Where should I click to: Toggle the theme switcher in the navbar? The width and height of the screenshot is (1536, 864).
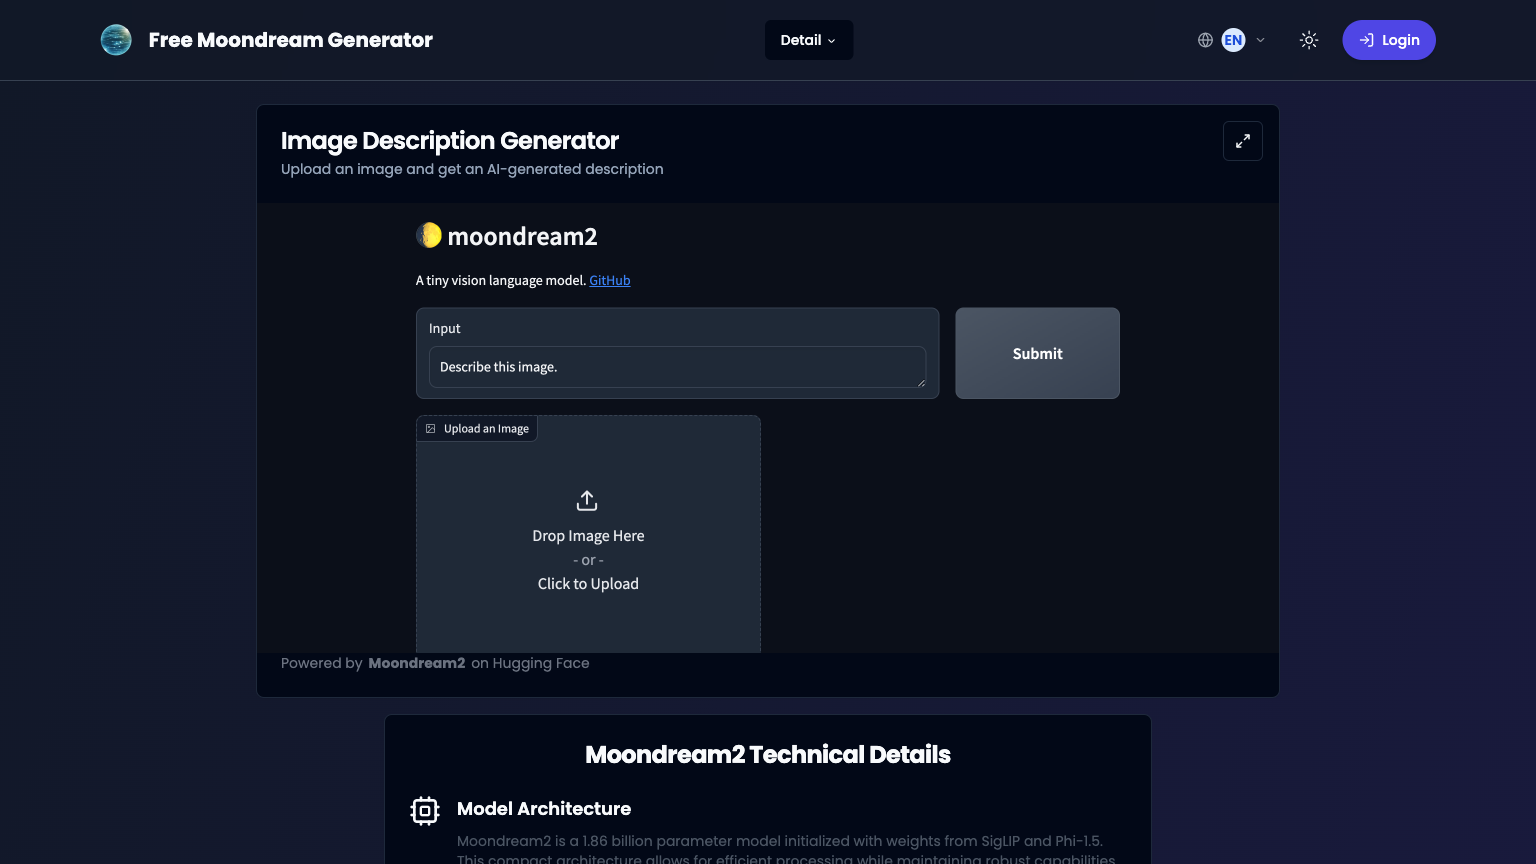[1308, 40]
